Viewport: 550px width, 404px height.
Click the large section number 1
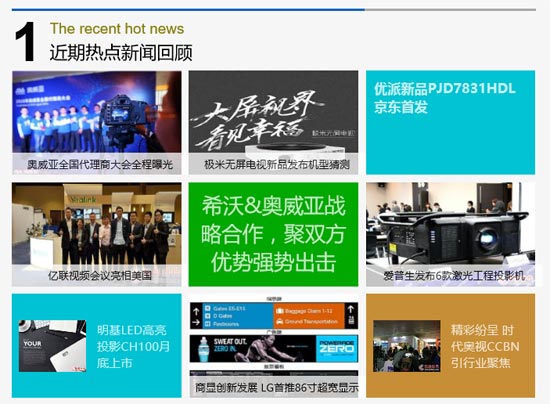pos(25,41)
